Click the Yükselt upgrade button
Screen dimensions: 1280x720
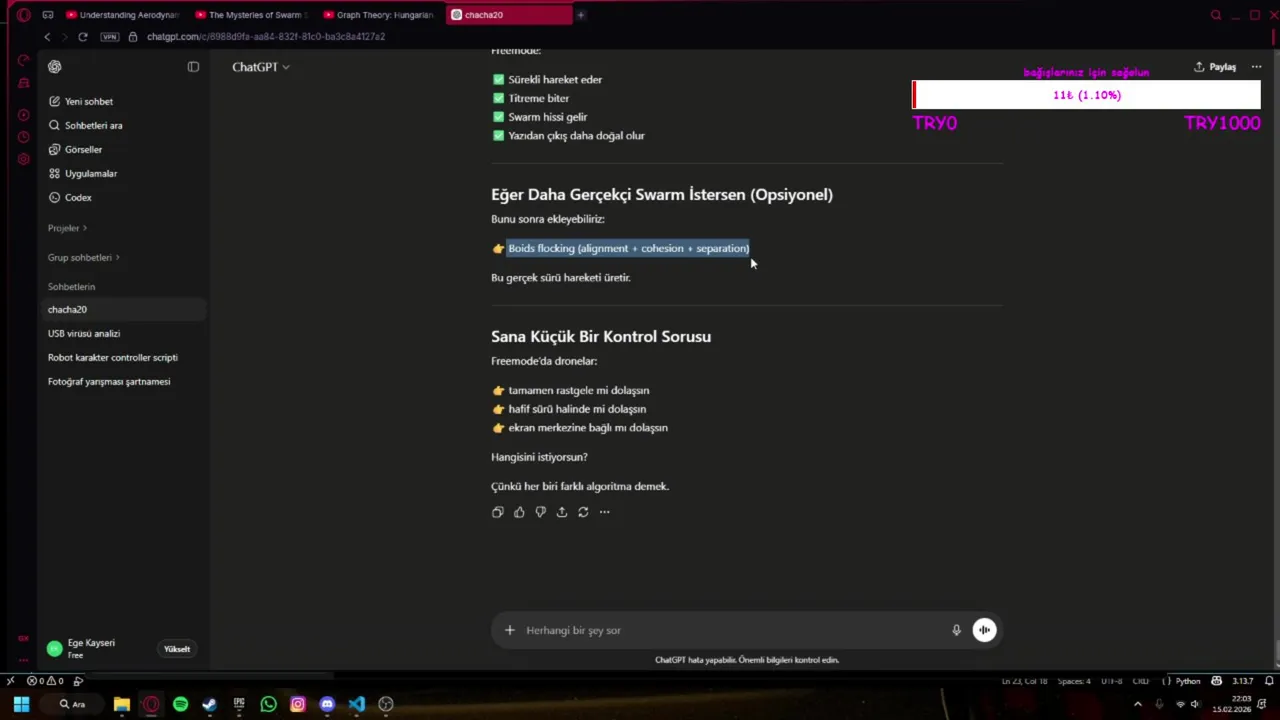(177, 649)
